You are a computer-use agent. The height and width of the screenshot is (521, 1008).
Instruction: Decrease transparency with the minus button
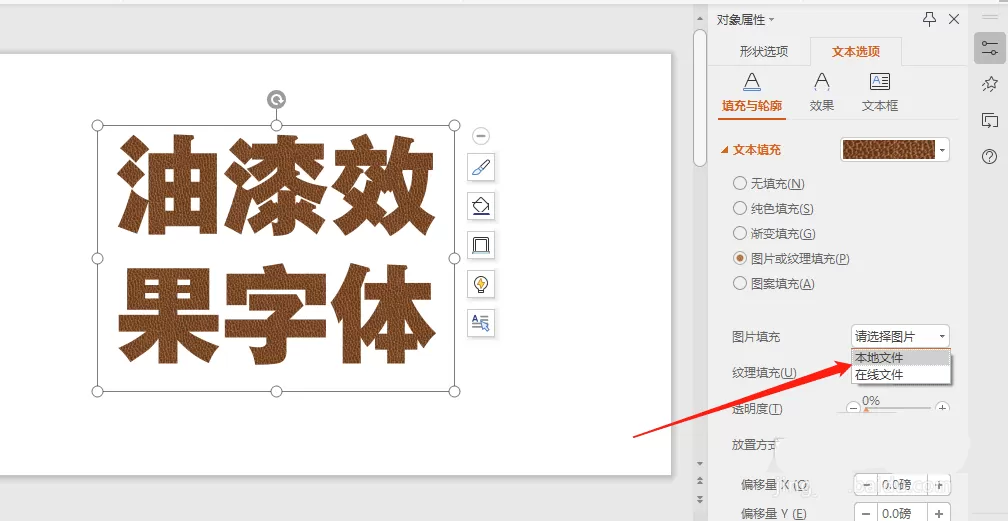853,408
